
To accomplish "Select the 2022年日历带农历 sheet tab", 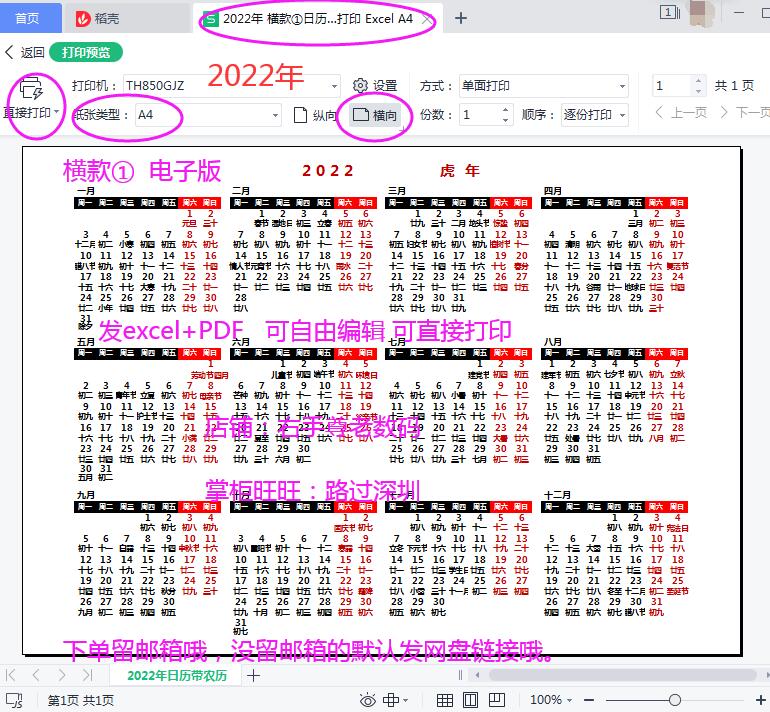I will point(176,676).
